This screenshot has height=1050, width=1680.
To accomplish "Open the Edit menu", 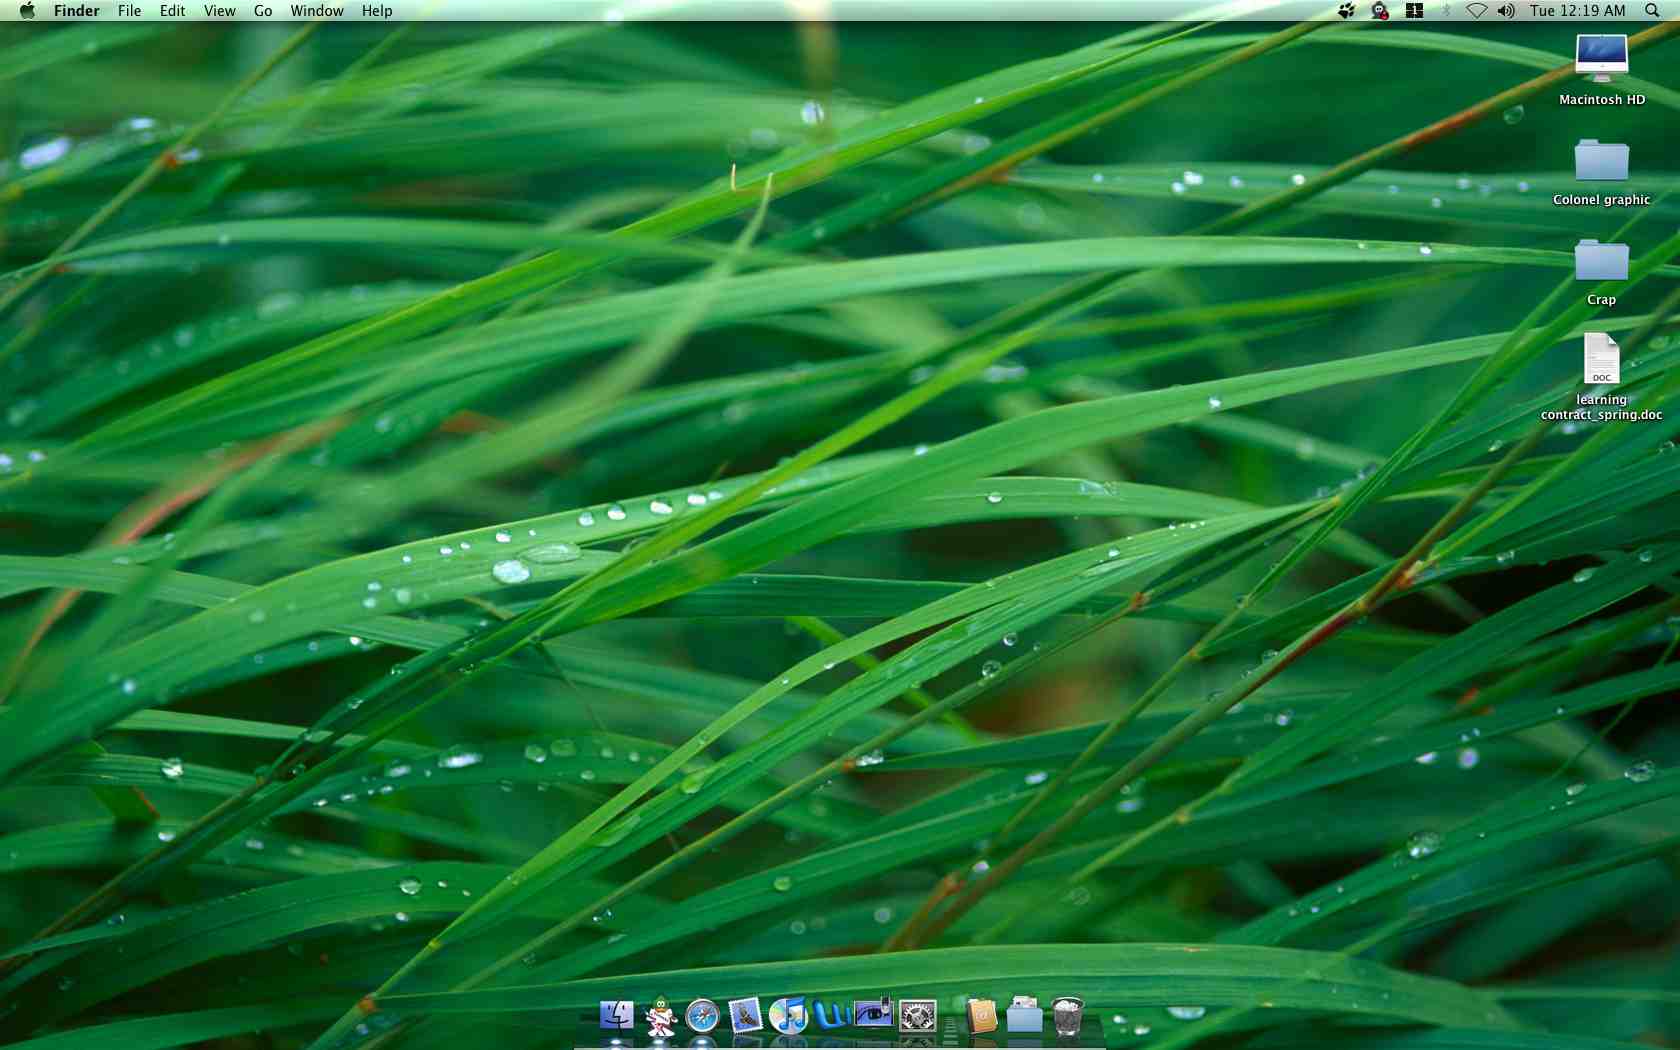I will pyautogui.click(x=172, y=11).
